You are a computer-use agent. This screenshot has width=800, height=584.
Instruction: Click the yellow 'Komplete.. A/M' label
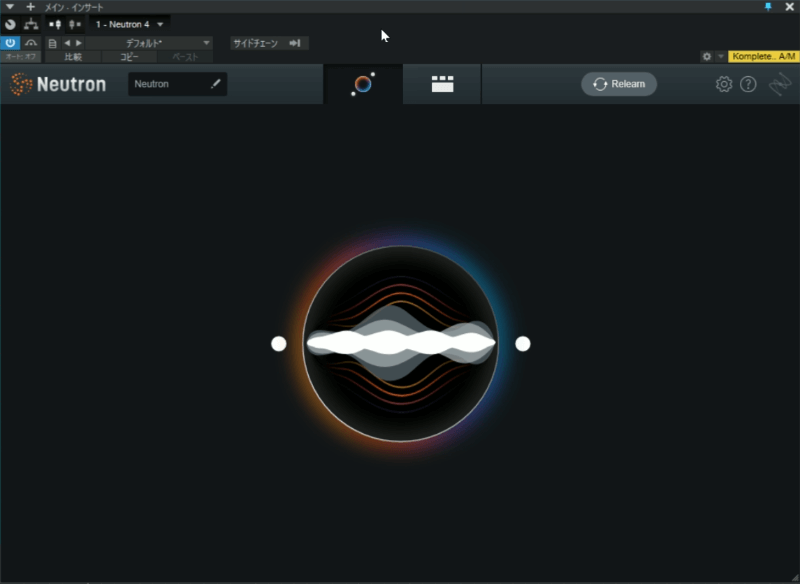[763, 57]
